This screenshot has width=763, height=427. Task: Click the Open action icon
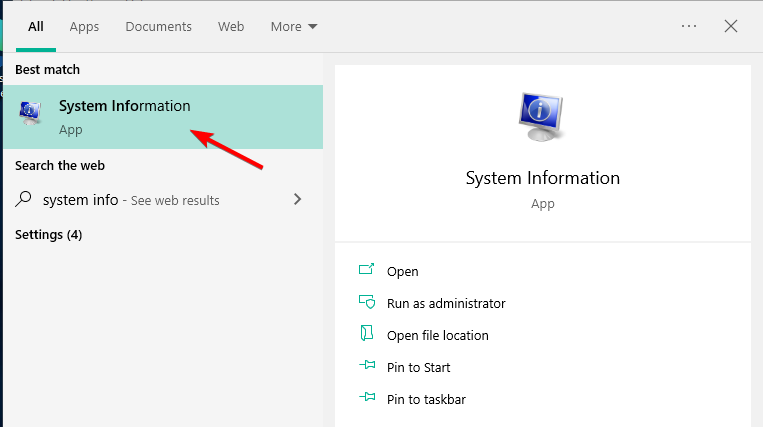coord(366,269)
